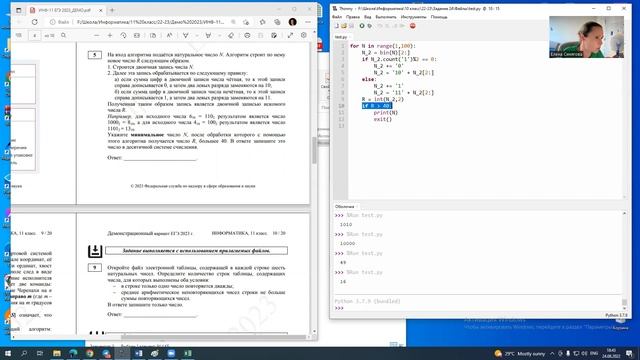Zoom out the PDF
This screenshot has height=360, width=640.
tap(96, 36)
